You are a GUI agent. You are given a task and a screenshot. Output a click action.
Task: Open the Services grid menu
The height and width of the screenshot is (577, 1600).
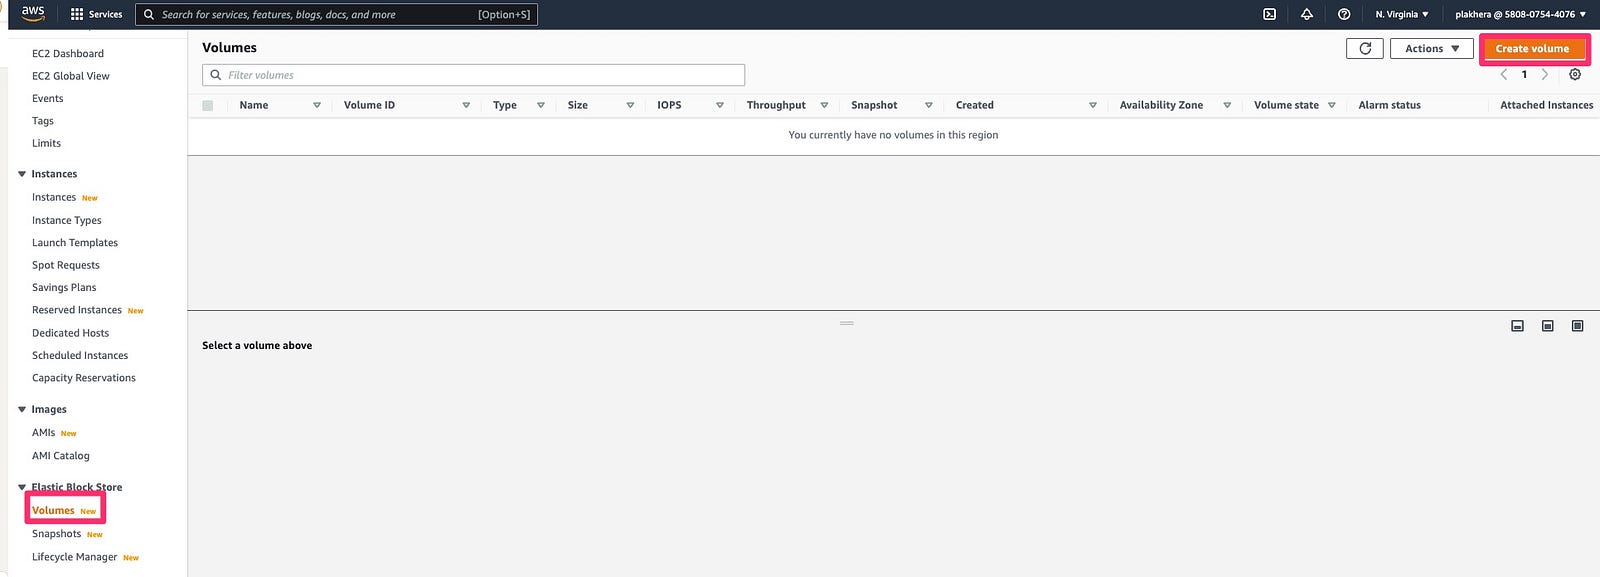tap(96, 14)
